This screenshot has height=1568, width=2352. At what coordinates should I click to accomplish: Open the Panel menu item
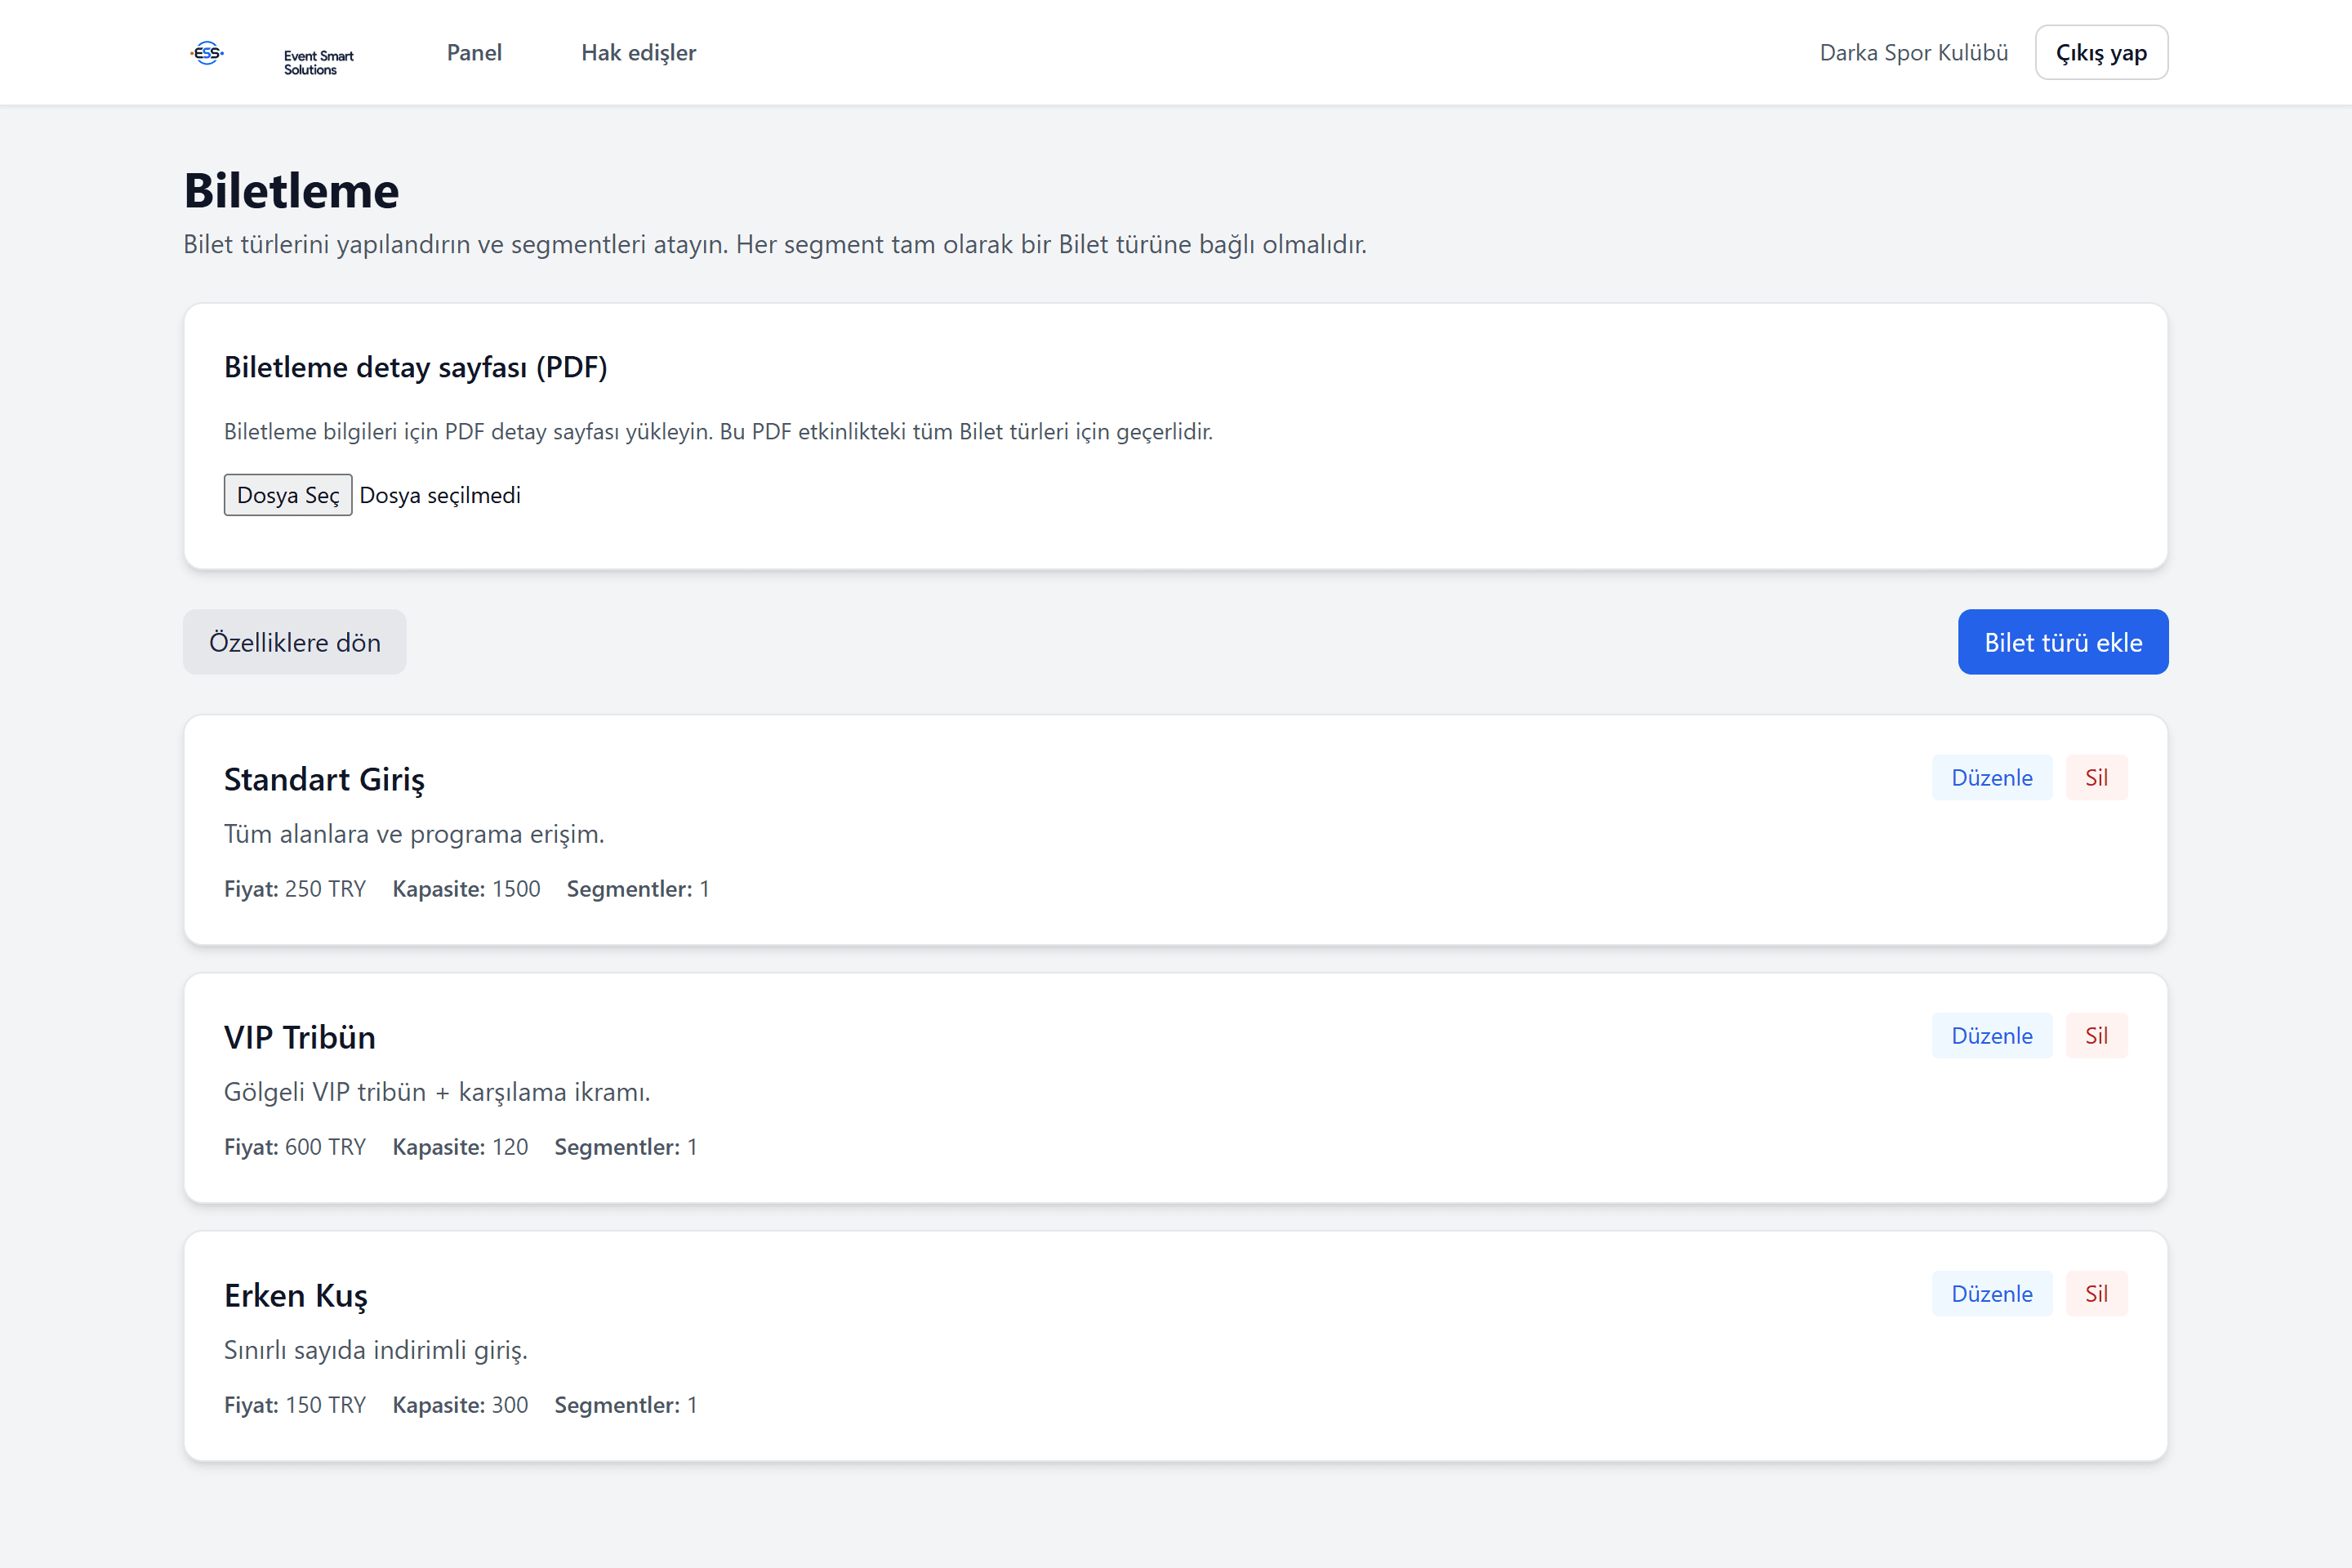click(474, 53)
